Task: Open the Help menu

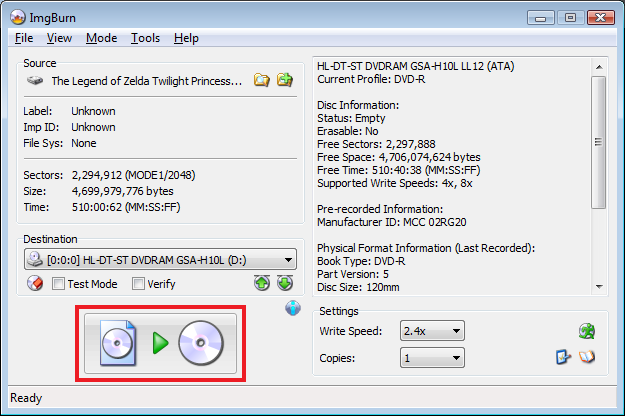Action: 186,38
